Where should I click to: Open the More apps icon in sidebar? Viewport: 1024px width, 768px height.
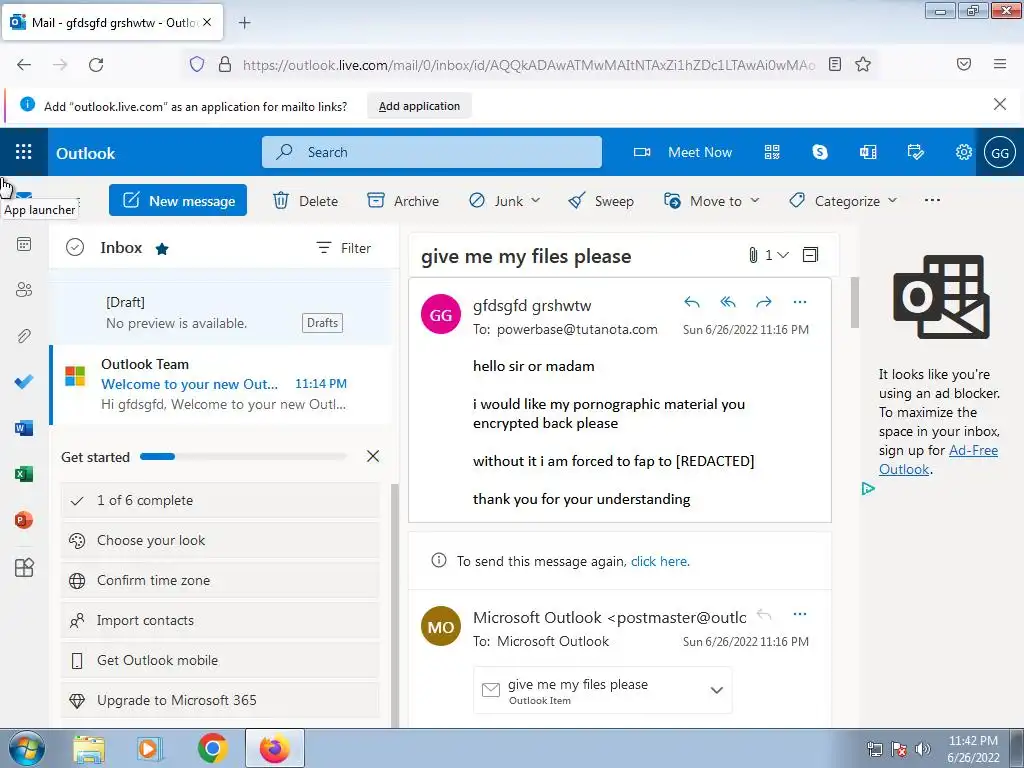pyautogui.click(x=24, y=568)
